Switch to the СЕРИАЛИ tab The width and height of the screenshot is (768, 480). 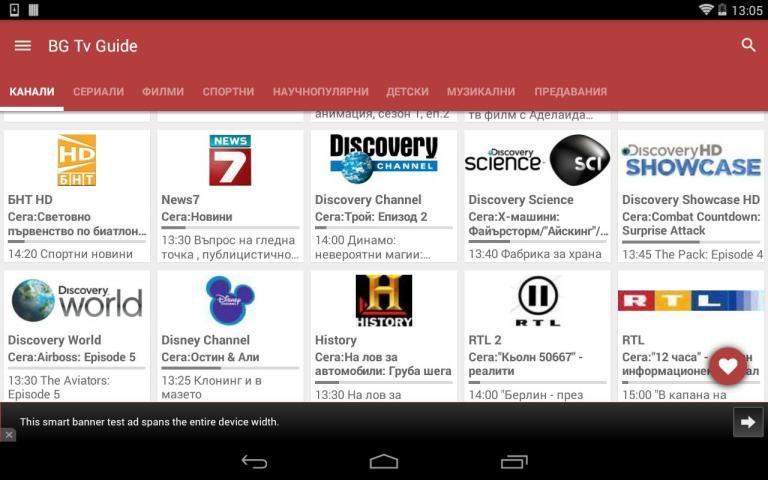pyautogui.click(x=98, y=92)
